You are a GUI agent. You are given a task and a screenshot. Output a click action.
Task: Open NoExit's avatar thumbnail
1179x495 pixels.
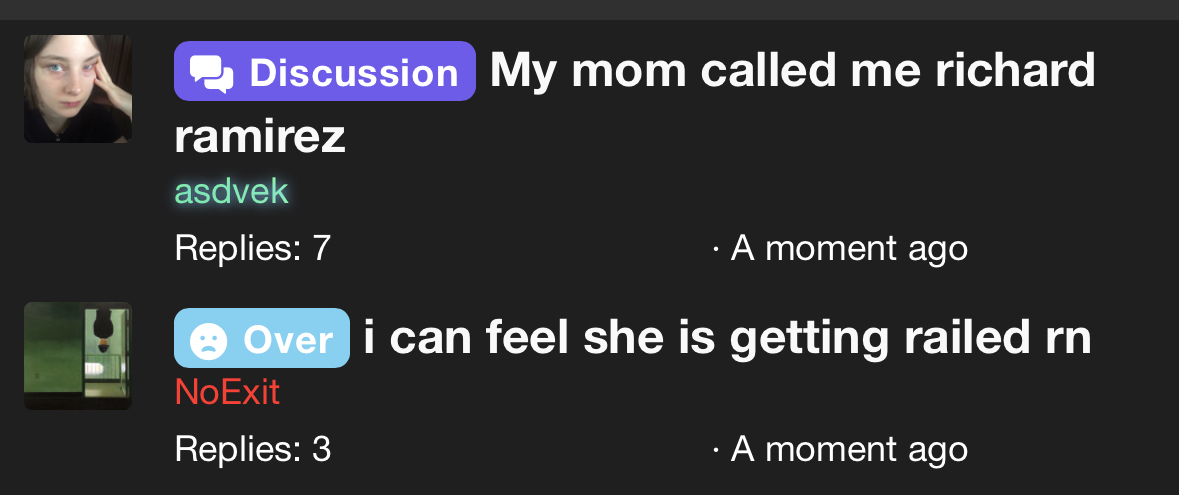tap(78, 356)
